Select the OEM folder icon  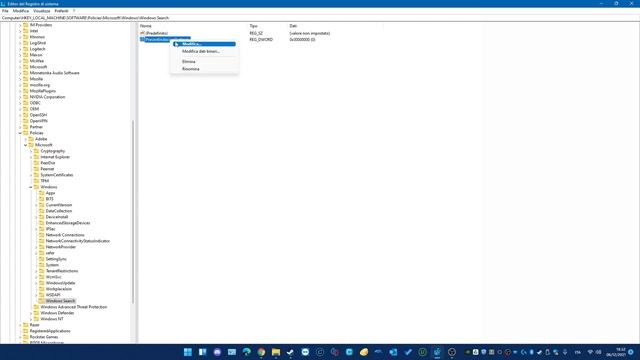coord(25,109)
